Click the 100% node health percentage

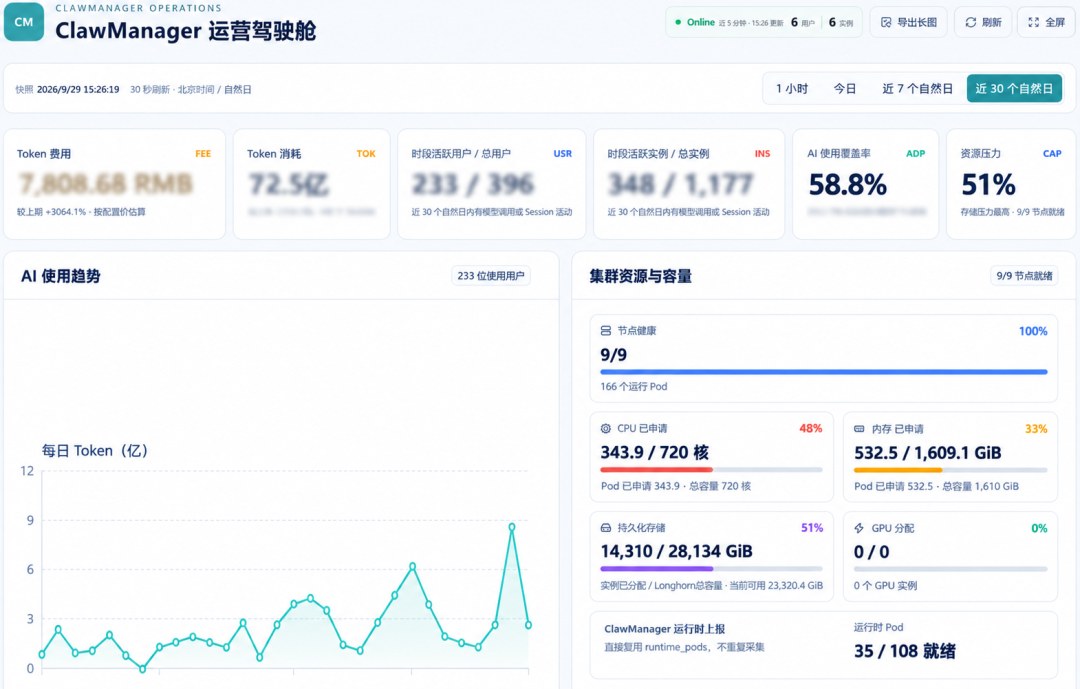[1033, 331]
